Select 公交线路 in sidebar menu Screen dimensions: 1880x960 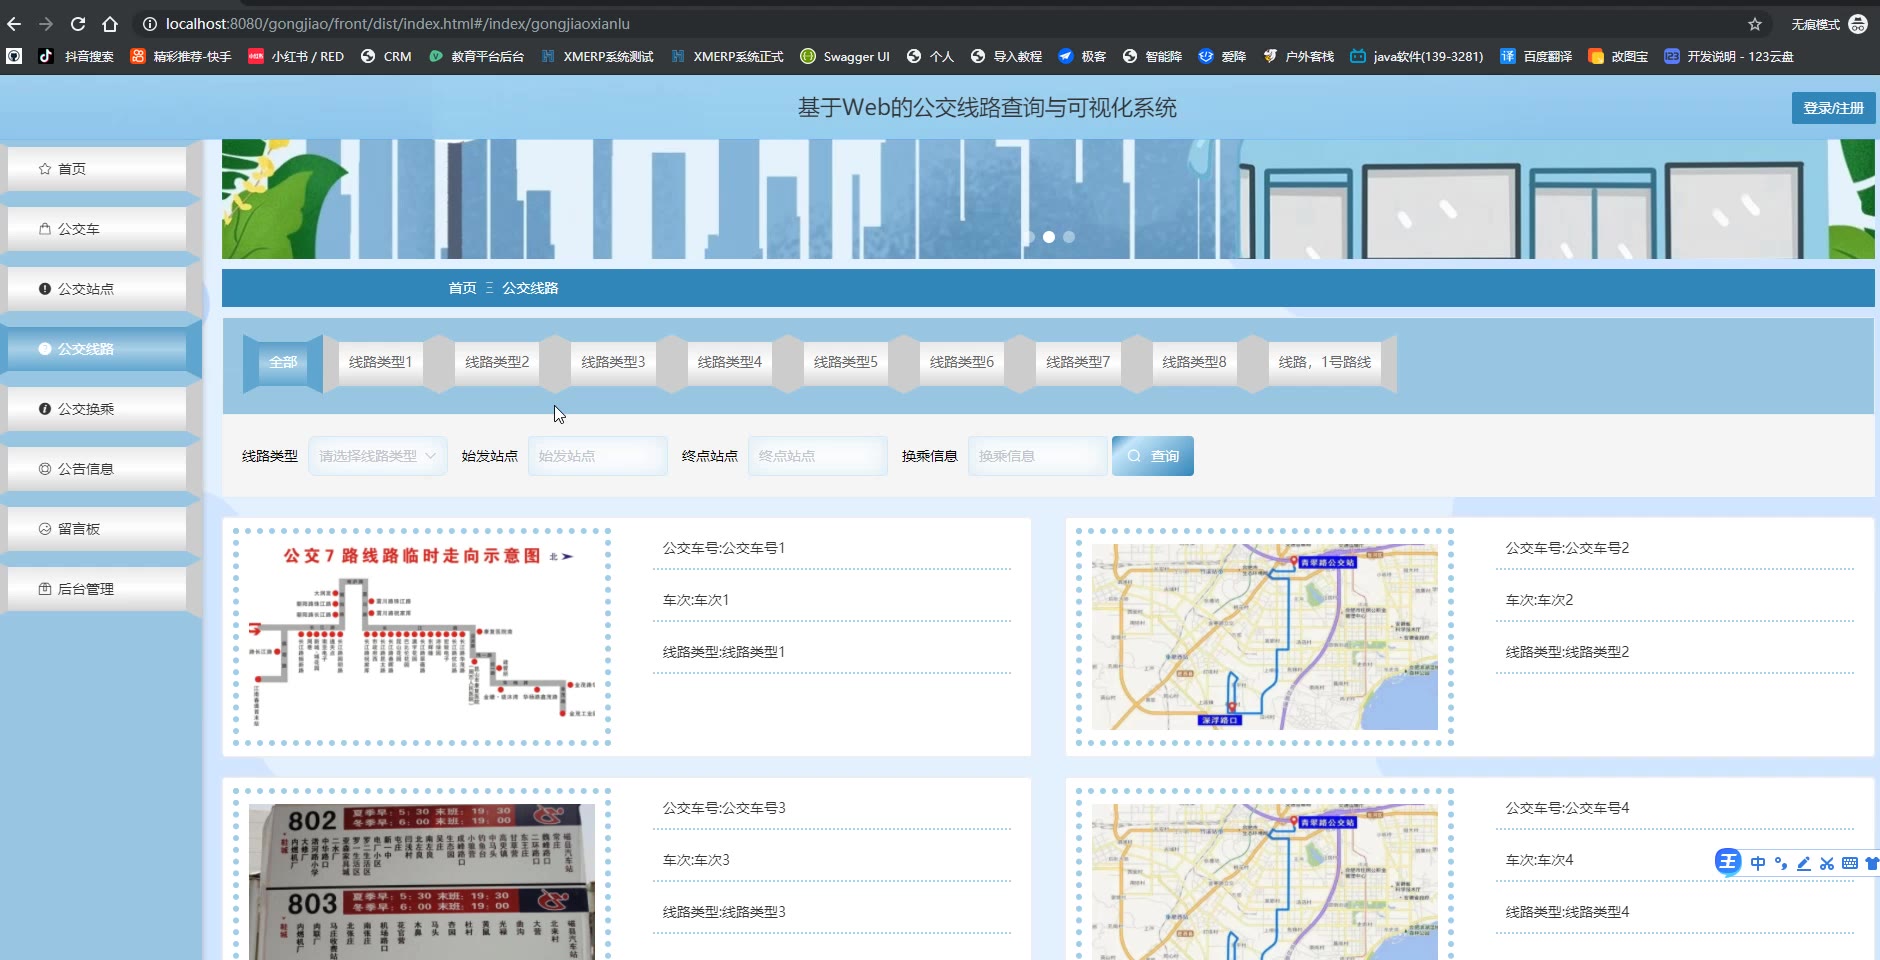(97, 349)
